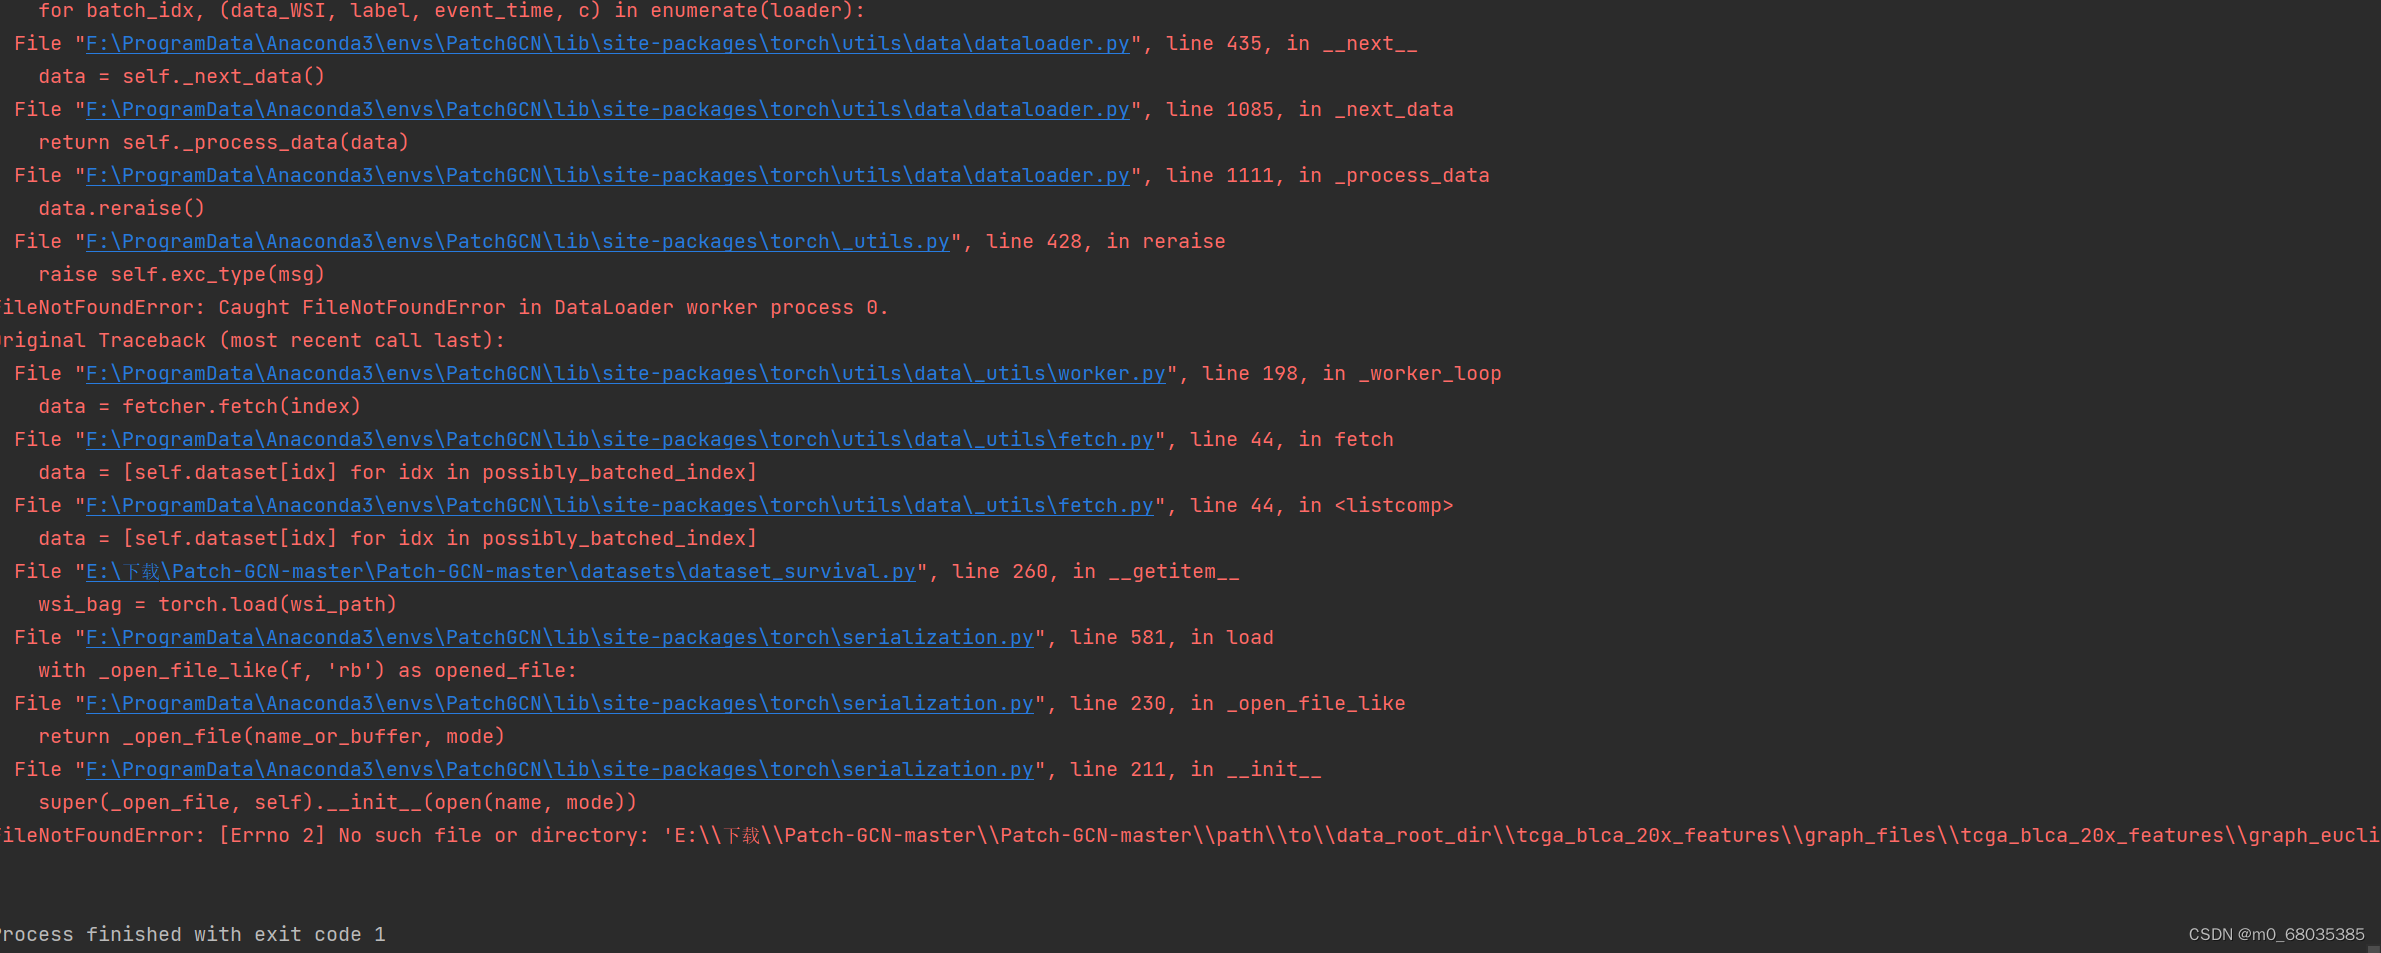The image size is (2381, 953).
Task: Select the wsi_bag torch.load source line
Action: (x=217, y=604)
